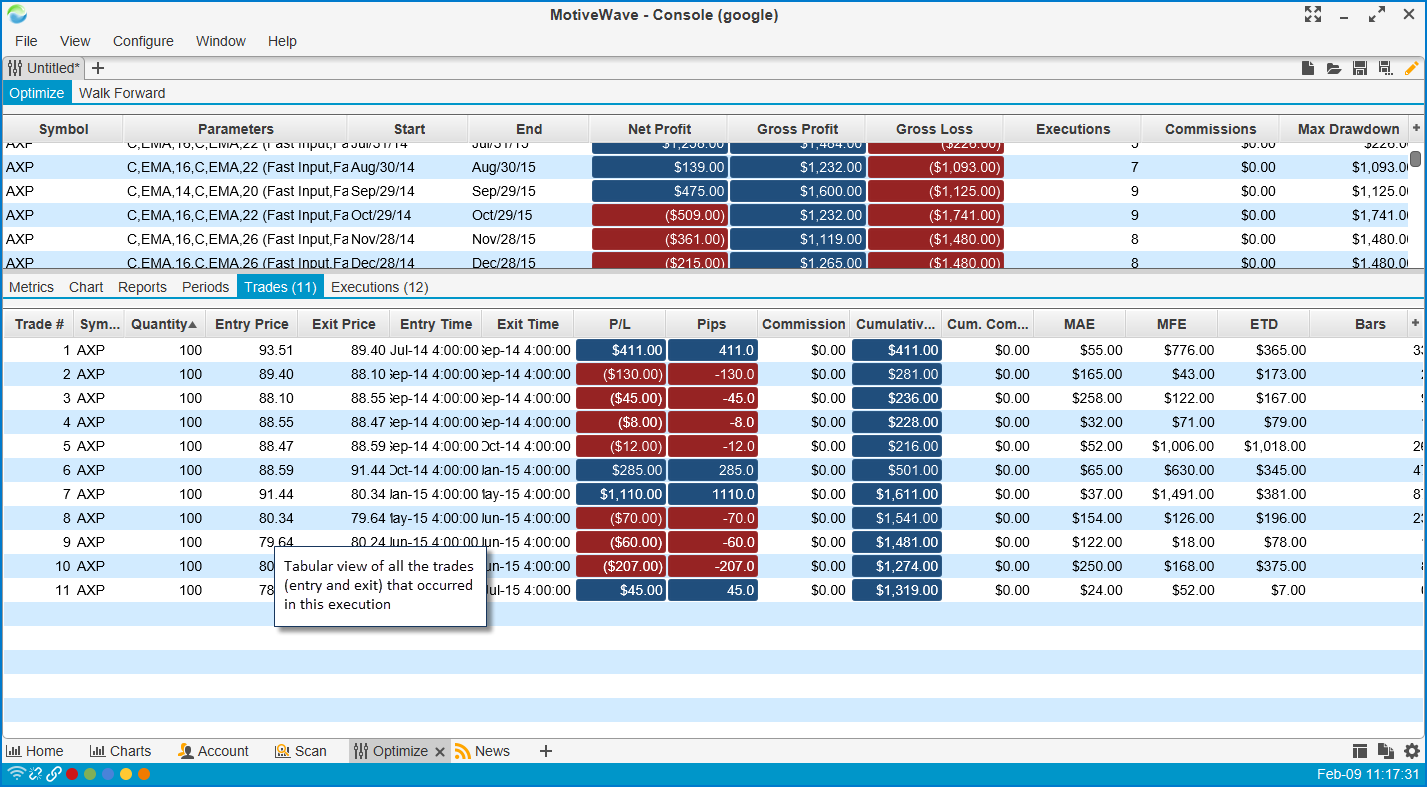Add a new tab beside Untitled
This screenshot has height=787, width=1427.
(98, 68)
